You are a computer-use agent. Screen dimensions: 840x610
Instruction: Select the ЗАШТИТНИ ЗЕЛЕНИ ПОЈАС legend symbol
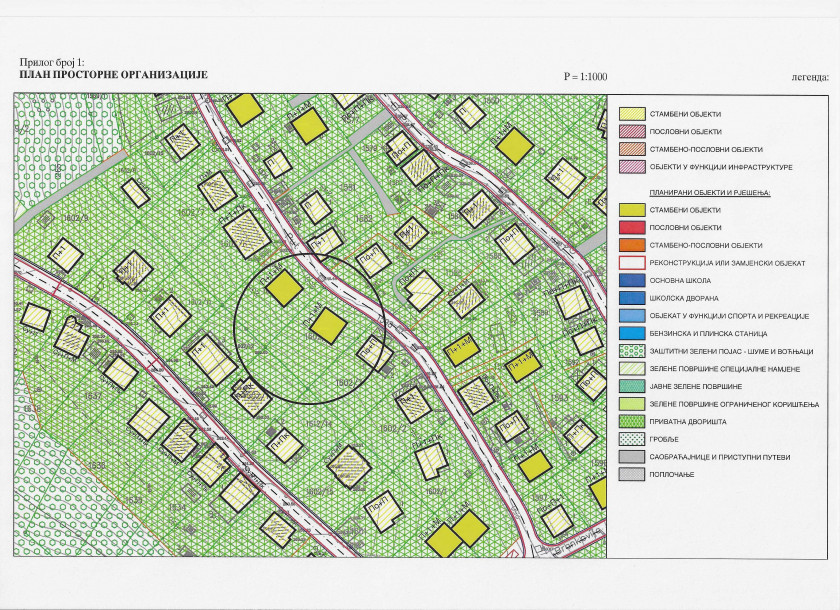tap(631, 351)
